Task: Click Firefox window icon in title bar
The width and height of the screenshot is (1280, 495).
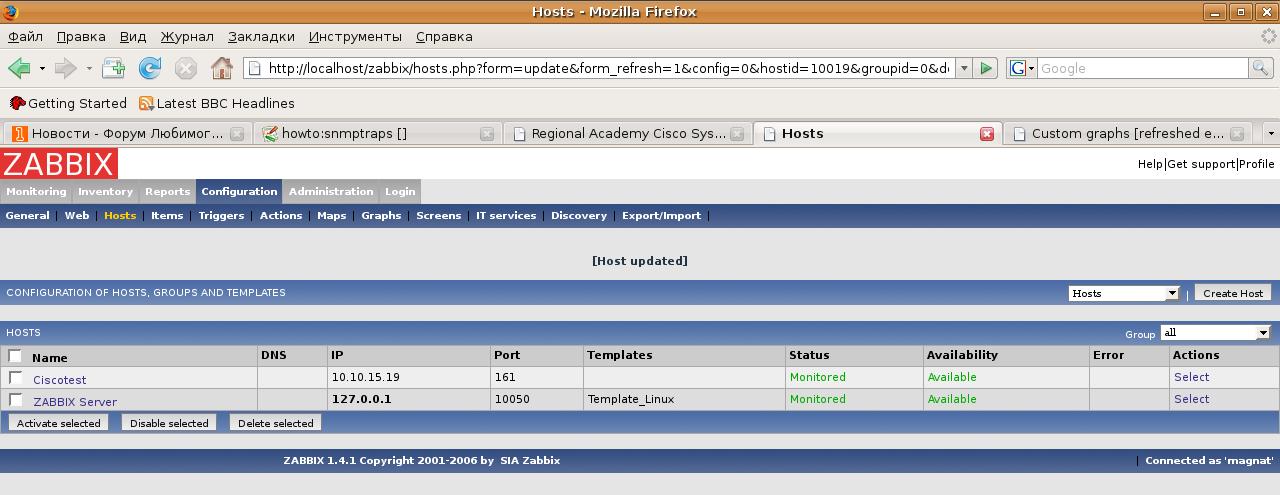Action: (10, 11)
